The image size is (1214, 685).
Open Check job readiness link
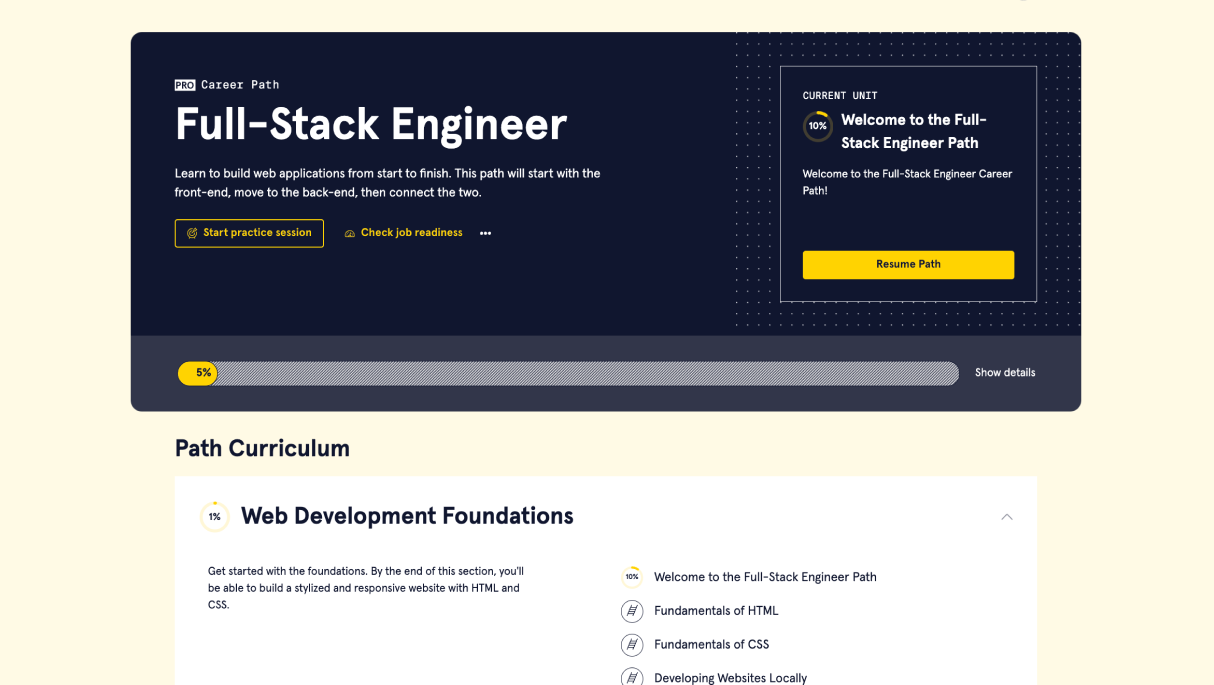tap(403, 233)
